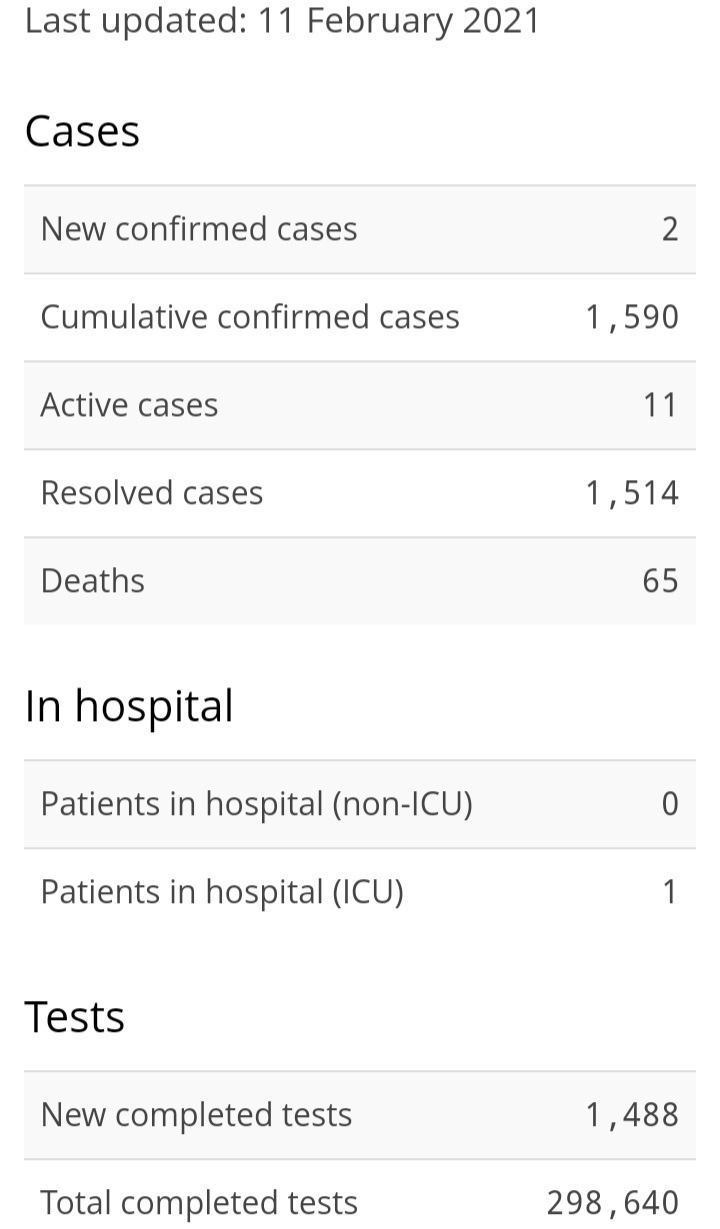Click Patients in hospital (ICU) label

click(222, 892)
